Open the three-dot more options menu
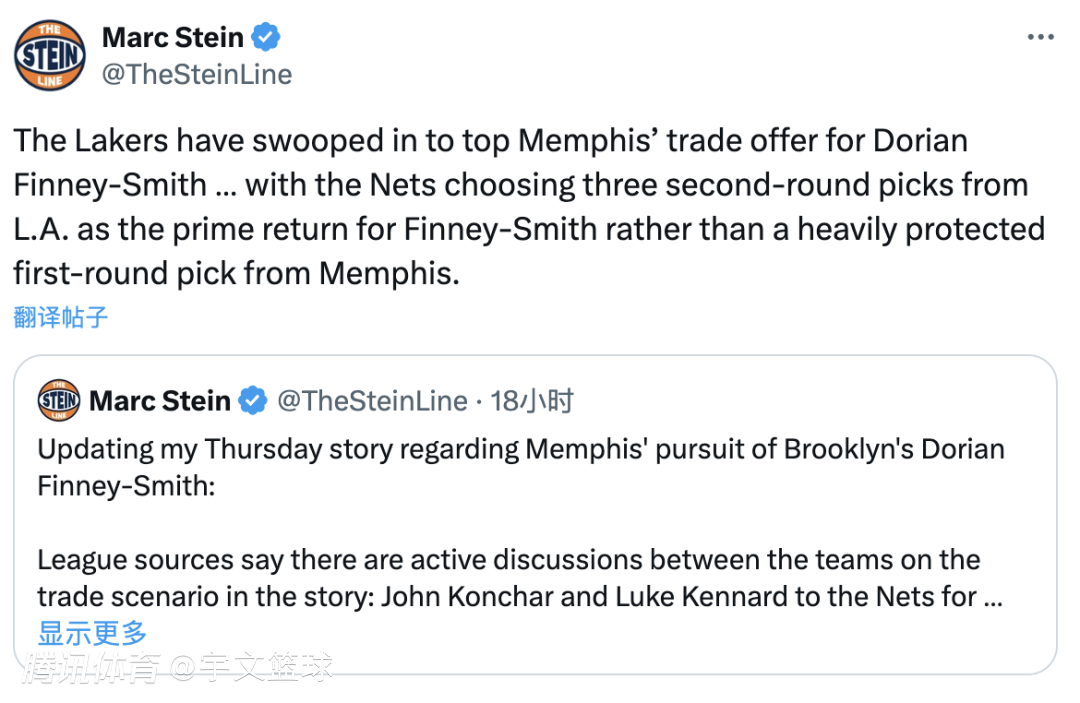The width and height of the screenshot is (1080, 703). pyautogui.click(x=1041, y=38)
